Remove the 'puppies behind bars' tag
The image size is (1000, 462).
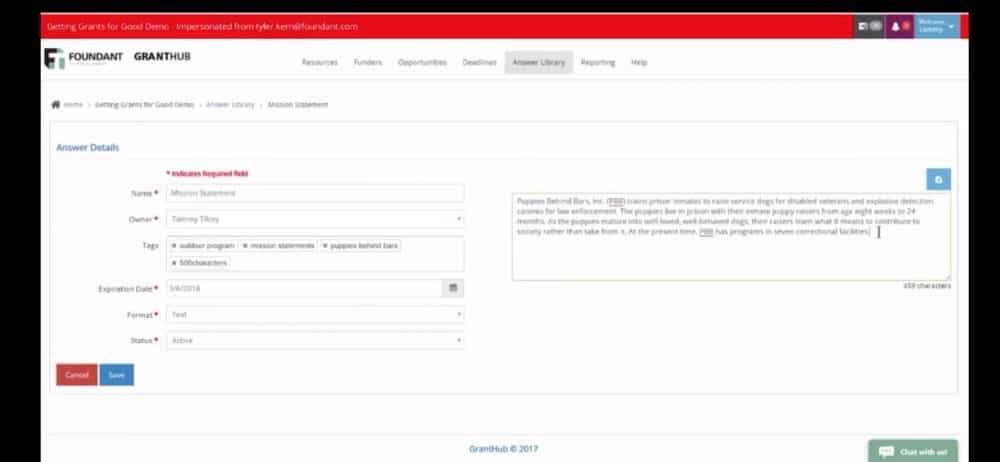[324, 246]
